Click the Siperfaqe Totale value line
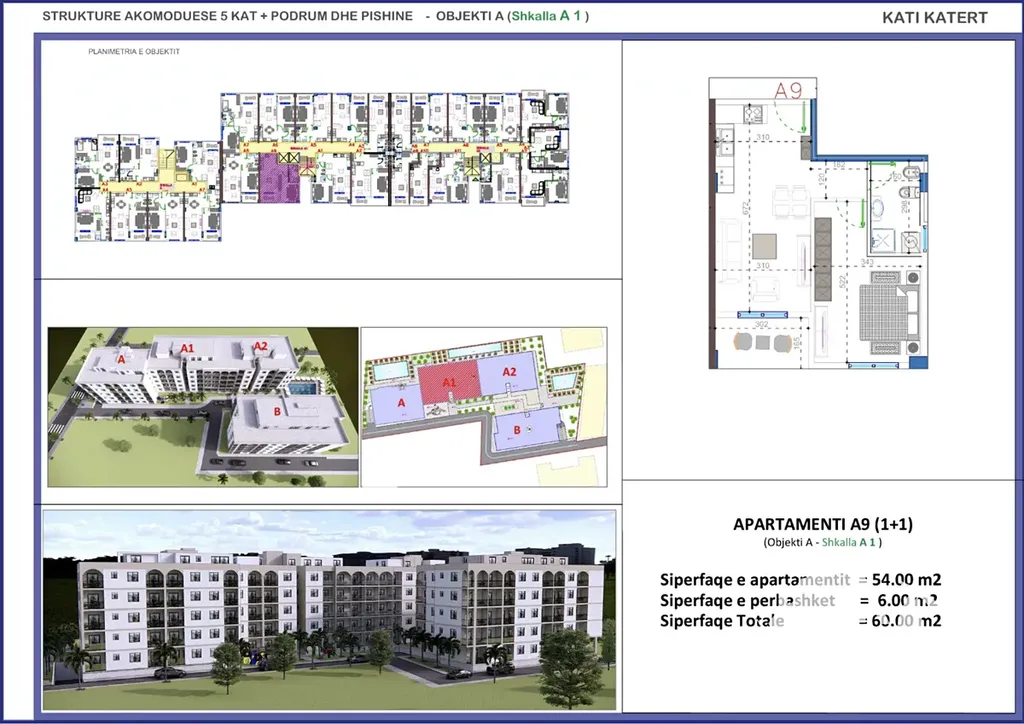This screenshot has height=724, width=1024. [800, 621]
